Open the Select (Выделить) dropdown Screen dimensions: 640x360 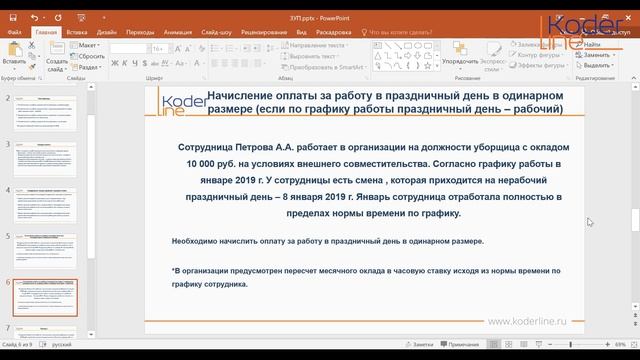[596, 65]
